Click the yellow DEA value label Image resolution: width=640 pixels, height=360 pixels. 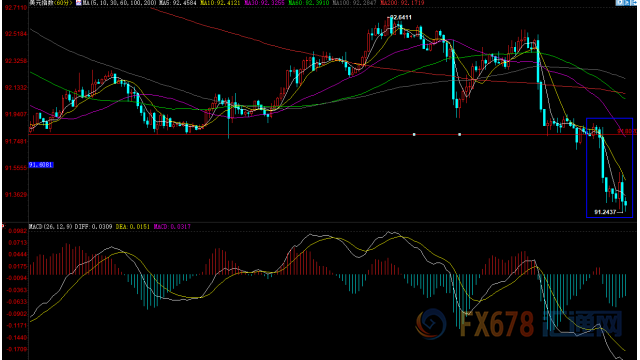pyautogui.click(x=133, y=227)
